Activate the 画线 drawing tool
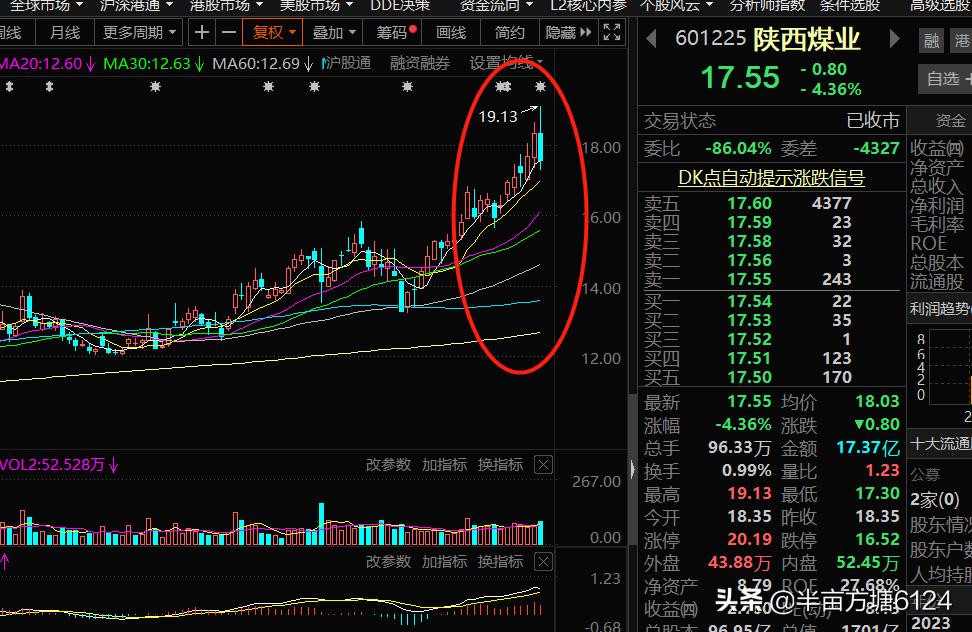The height and width of the screenshot is (632, 972). click(449, 31)
